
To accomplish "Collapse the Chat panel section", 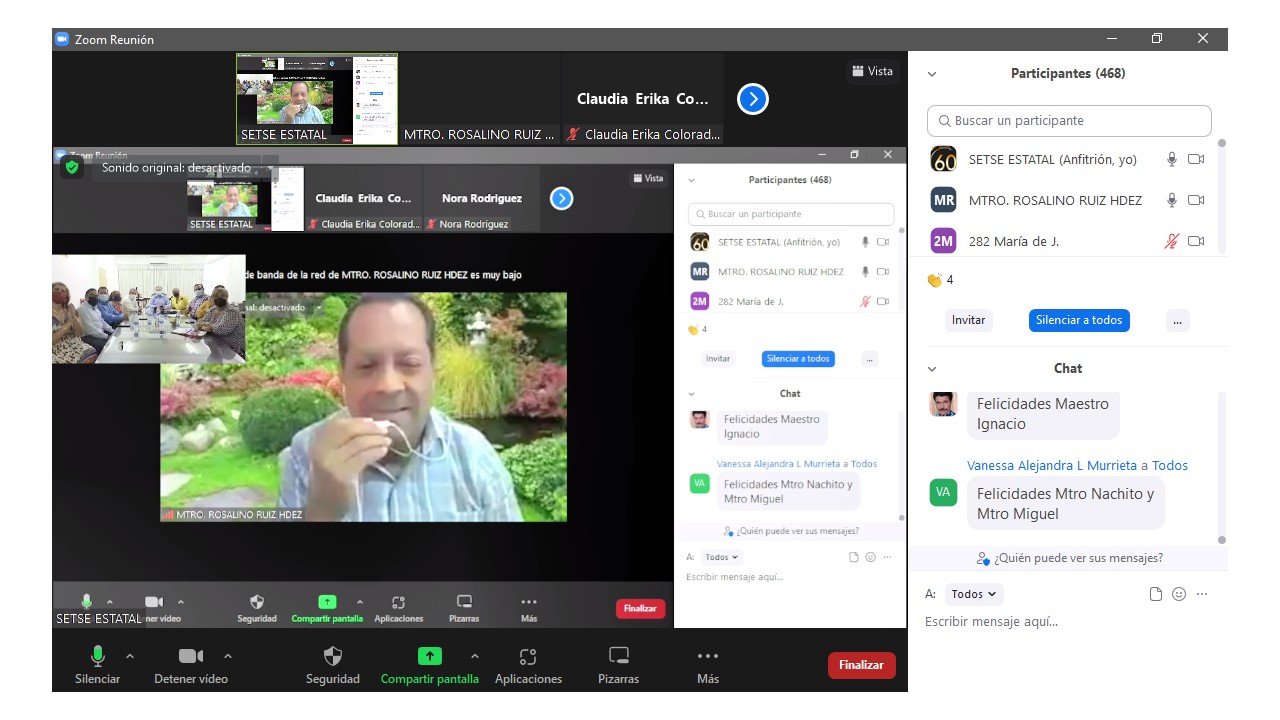I will tap(932, 369).
